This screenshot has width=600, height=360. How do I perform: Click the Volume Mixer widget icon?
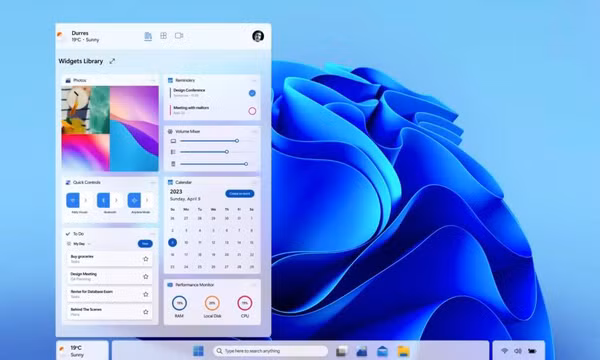click(x=170, y=131)
